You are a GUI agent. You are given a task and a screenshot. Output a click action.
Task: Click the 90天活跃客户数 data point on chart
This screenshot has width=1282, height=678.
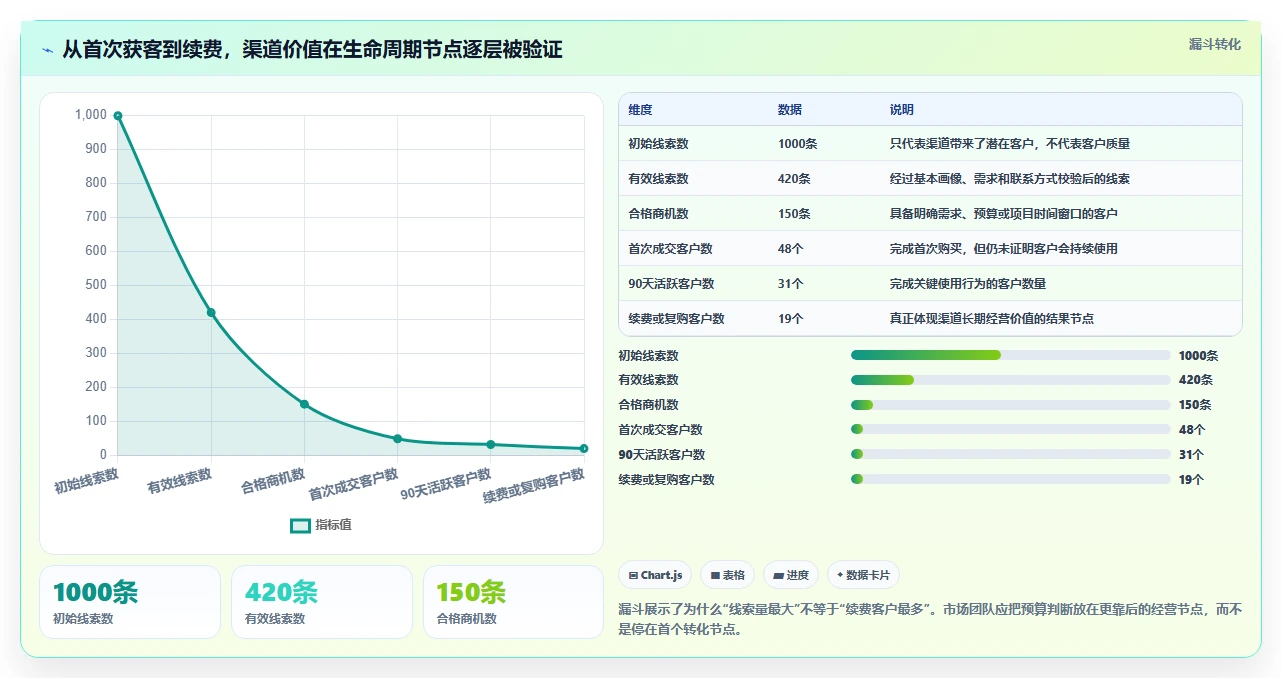point(491,444)
